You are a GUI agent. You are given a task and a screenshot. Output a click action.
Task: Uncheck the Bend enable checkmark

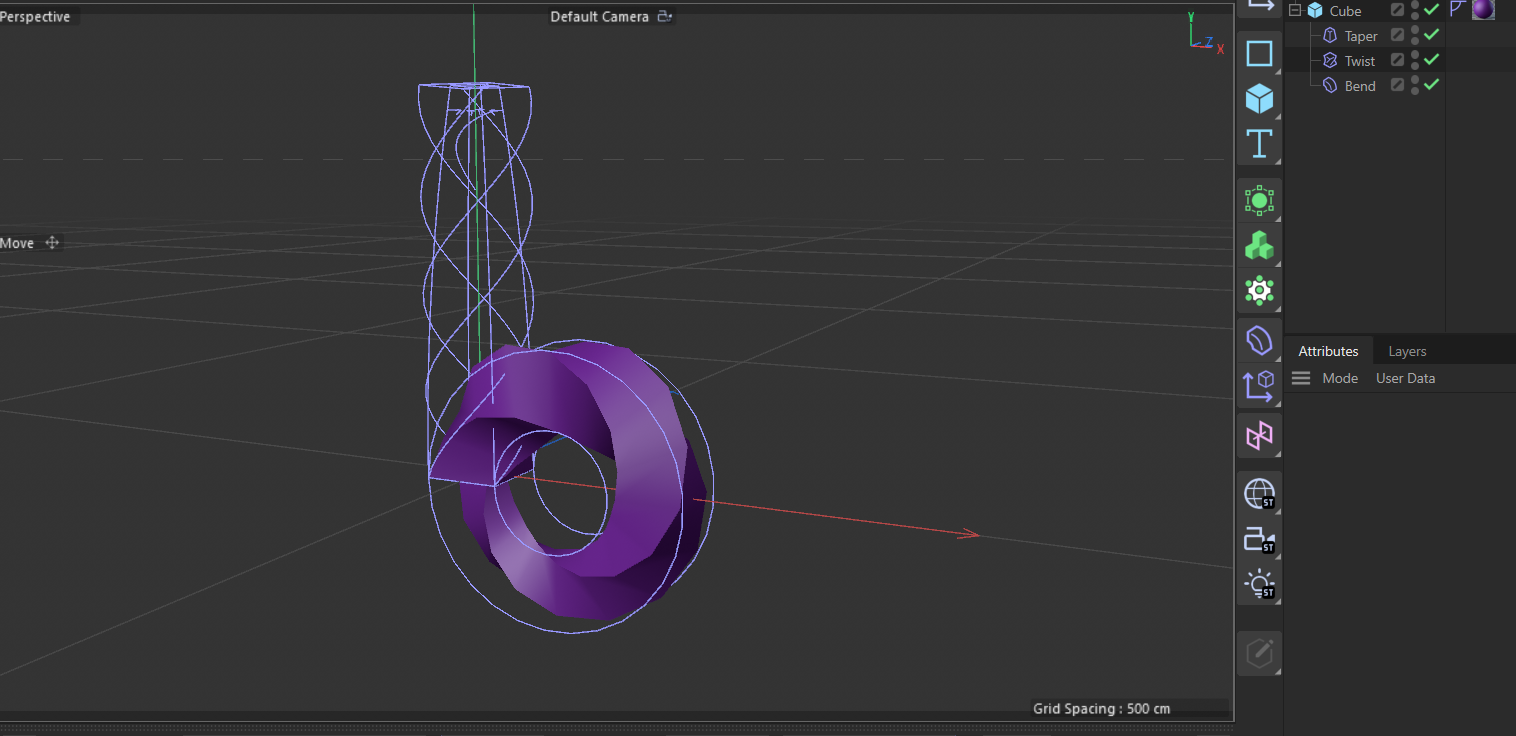(1431, 85)
